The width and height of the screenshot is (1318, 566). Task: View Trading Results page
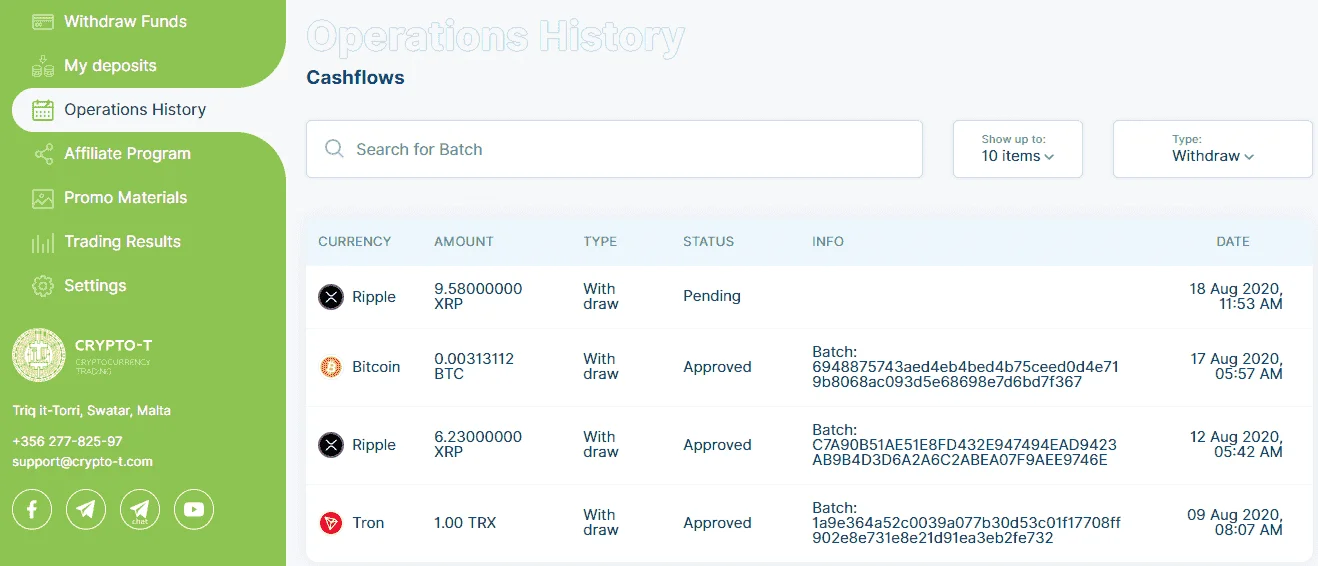tap(122, 242)
